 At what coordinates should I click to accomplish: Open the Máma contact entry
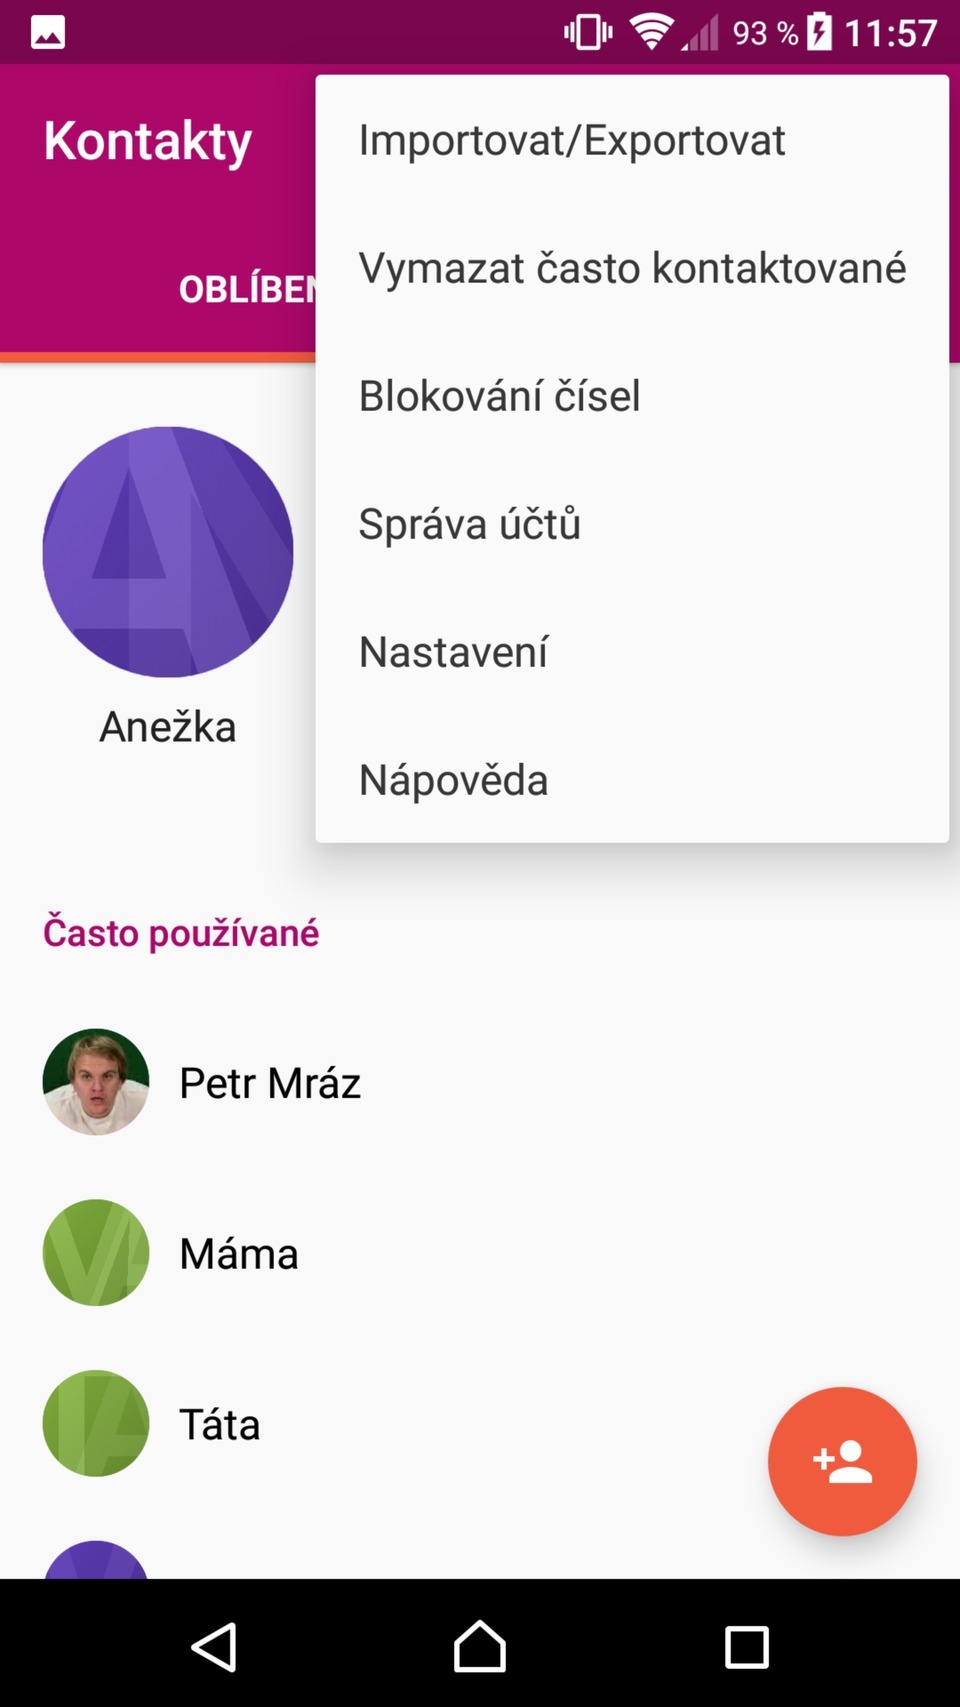pos(239,1254)
